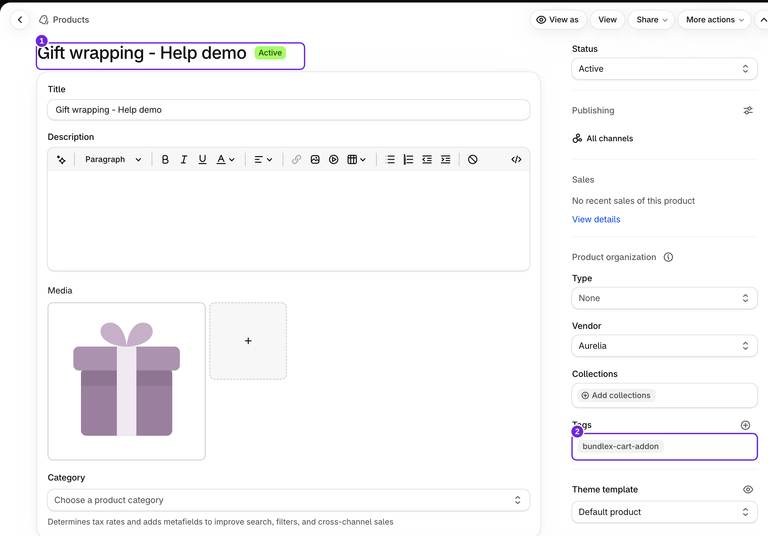Go back using the arrow button

(x=20, y=20)
